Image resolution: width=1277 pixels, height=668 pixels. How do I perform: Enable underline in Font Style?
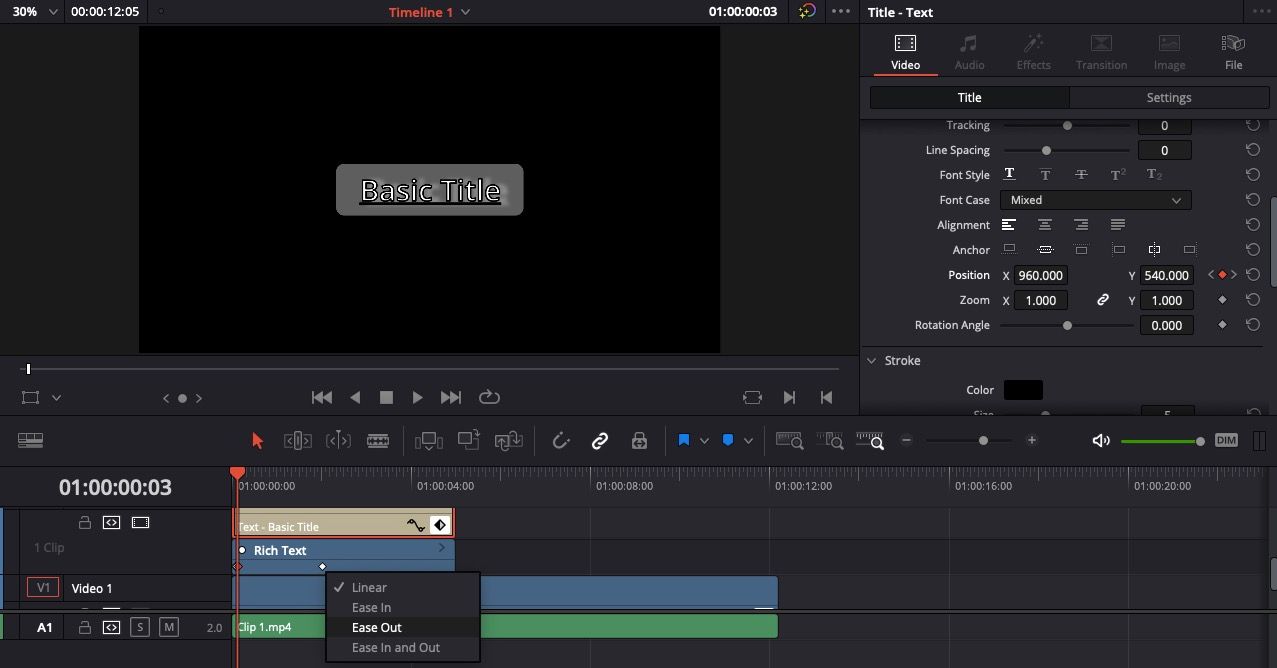(1009, 174)
